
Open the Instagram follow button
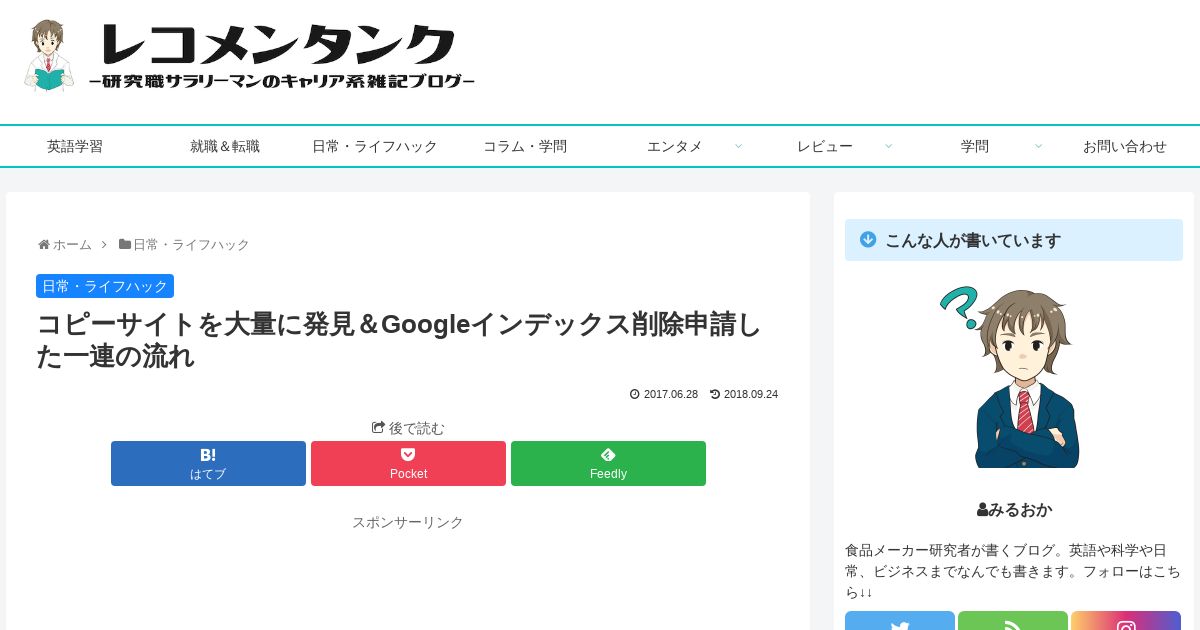[x=1126, y=622]
